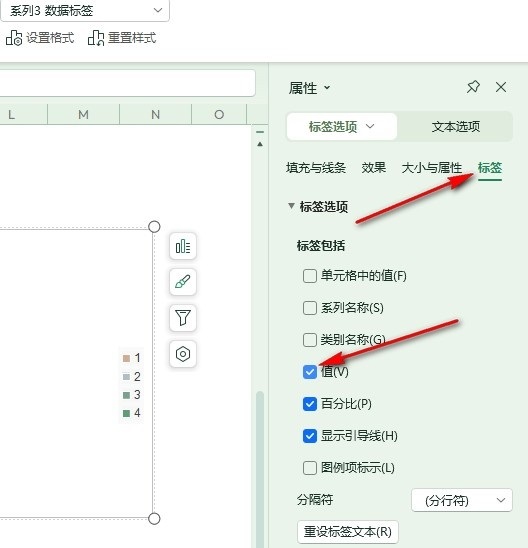Open chart elements quick button
The width and height of the screenshot is (528, 548).
point(183,246)
